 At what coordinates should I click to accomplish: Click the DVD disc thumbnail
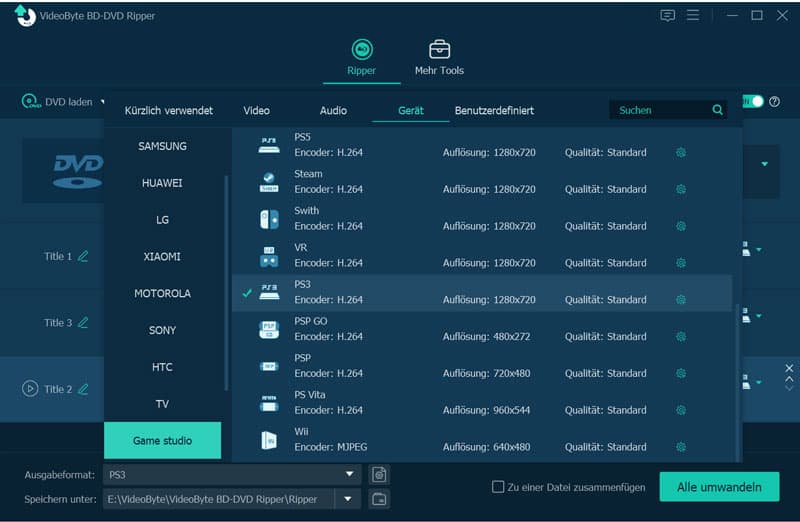click(78, 171)
